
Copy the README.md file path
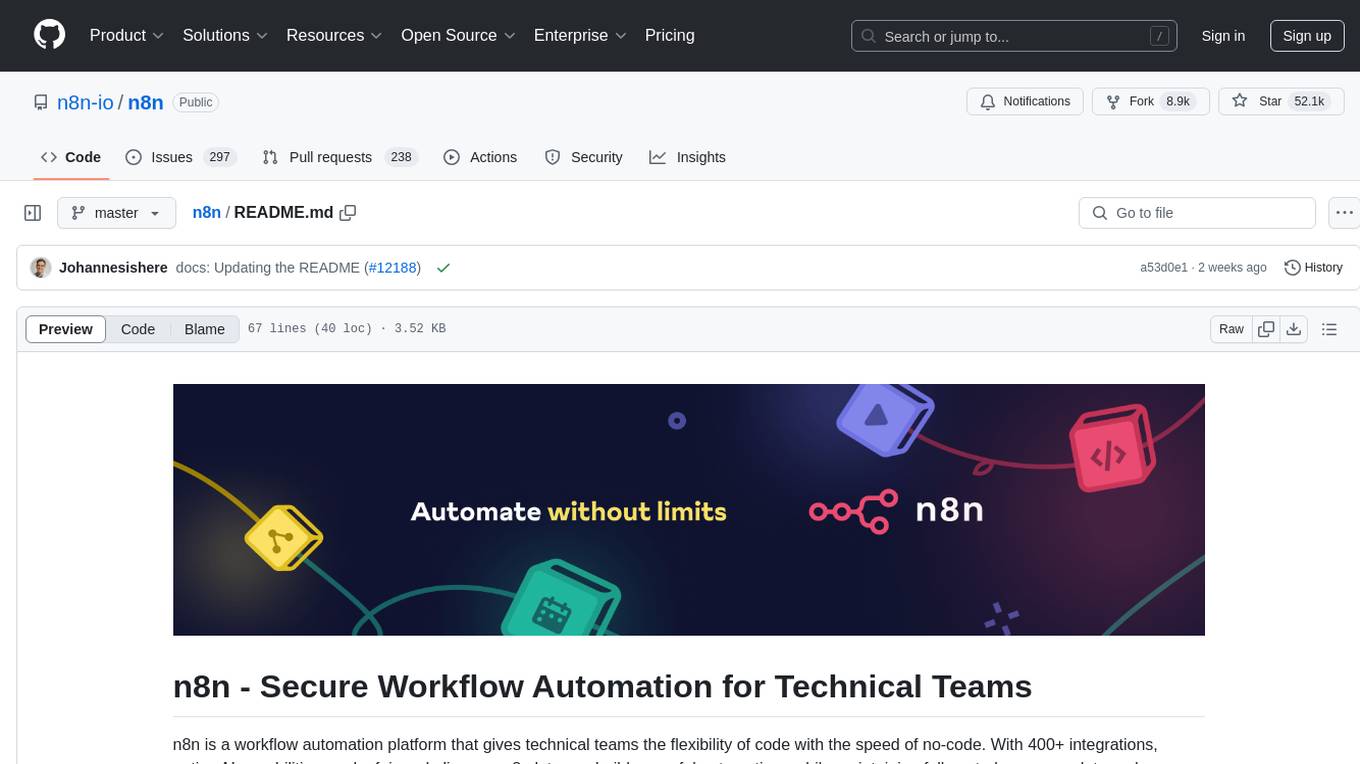coord(348,212)
